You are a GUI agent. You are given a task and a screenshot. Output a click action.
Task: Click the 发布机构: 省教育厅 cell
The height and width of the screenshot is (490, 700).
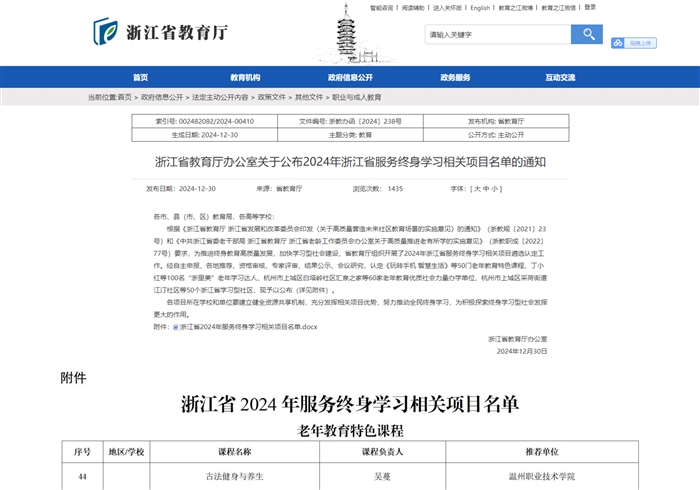(x=496, y=121)
